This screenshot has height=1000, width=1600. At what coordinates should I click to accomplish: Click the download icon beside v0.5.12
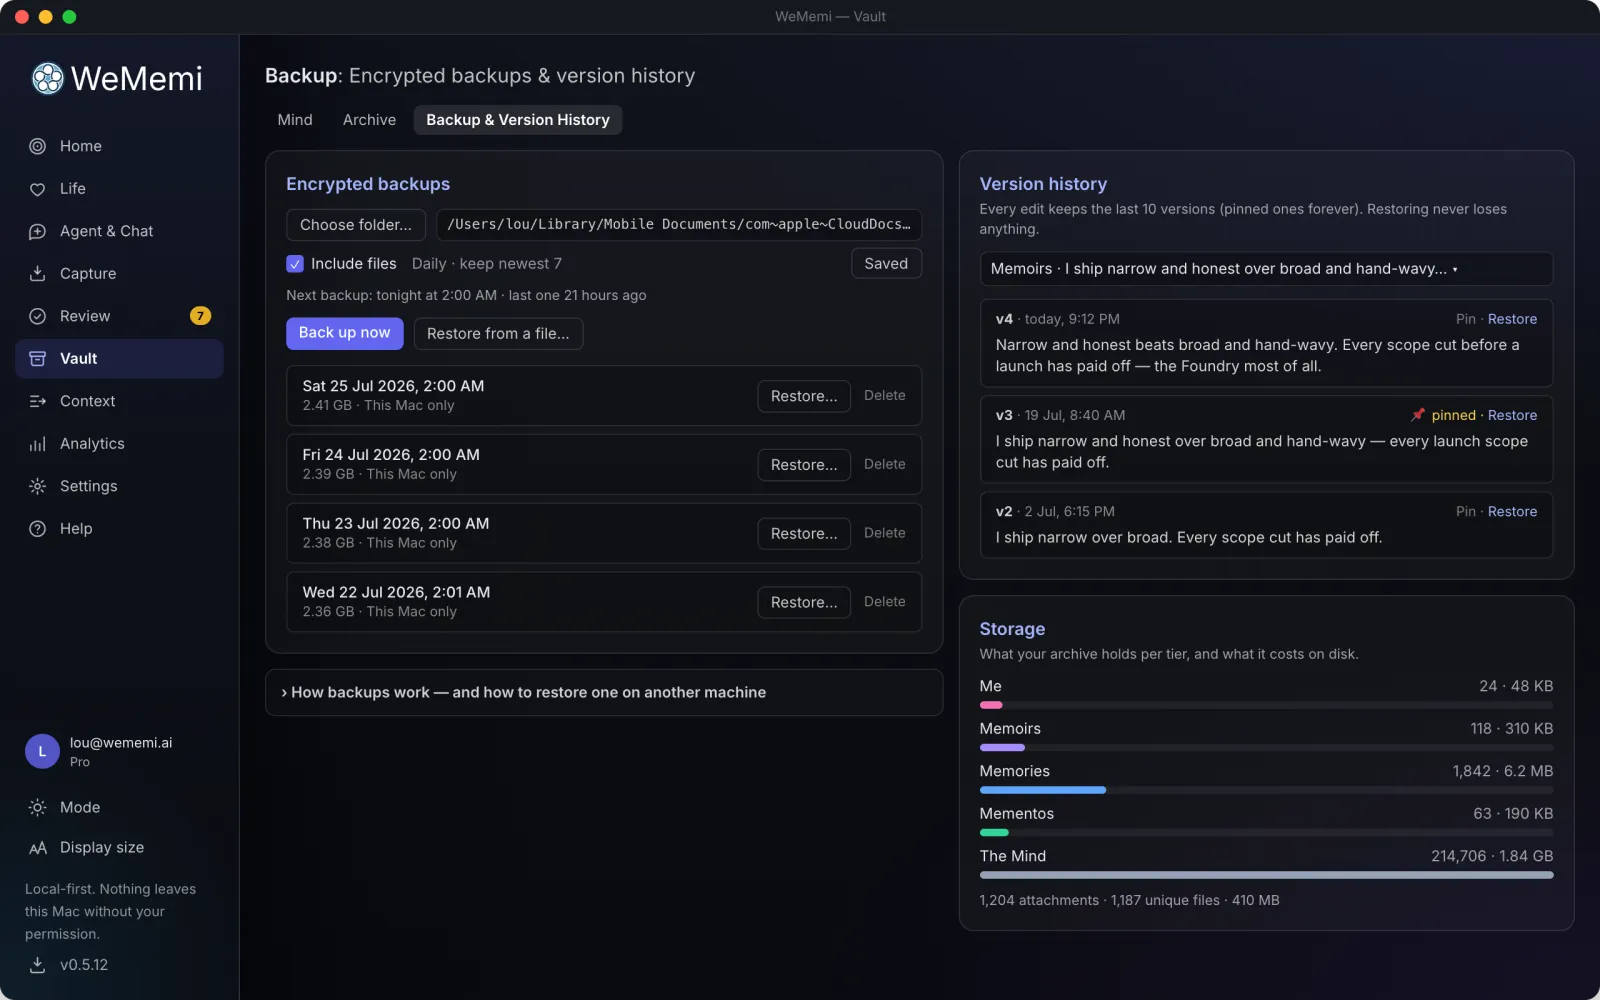(38, 965)
